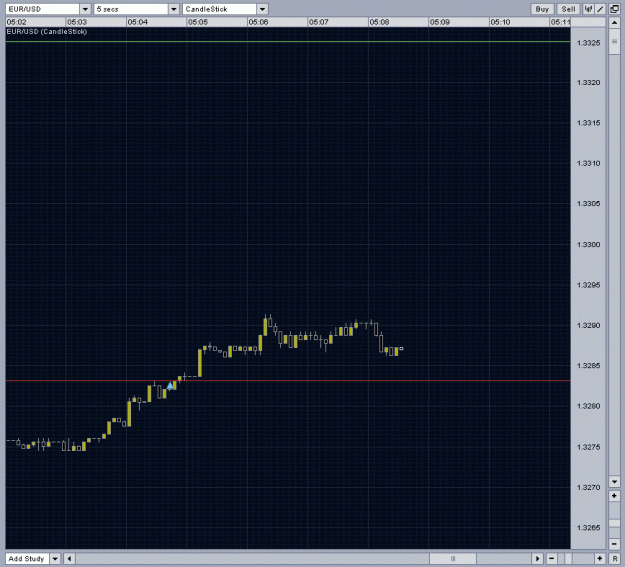The image size is (625, 567).
Task: Click horizontal scroll left arrow
Action: 69,559
